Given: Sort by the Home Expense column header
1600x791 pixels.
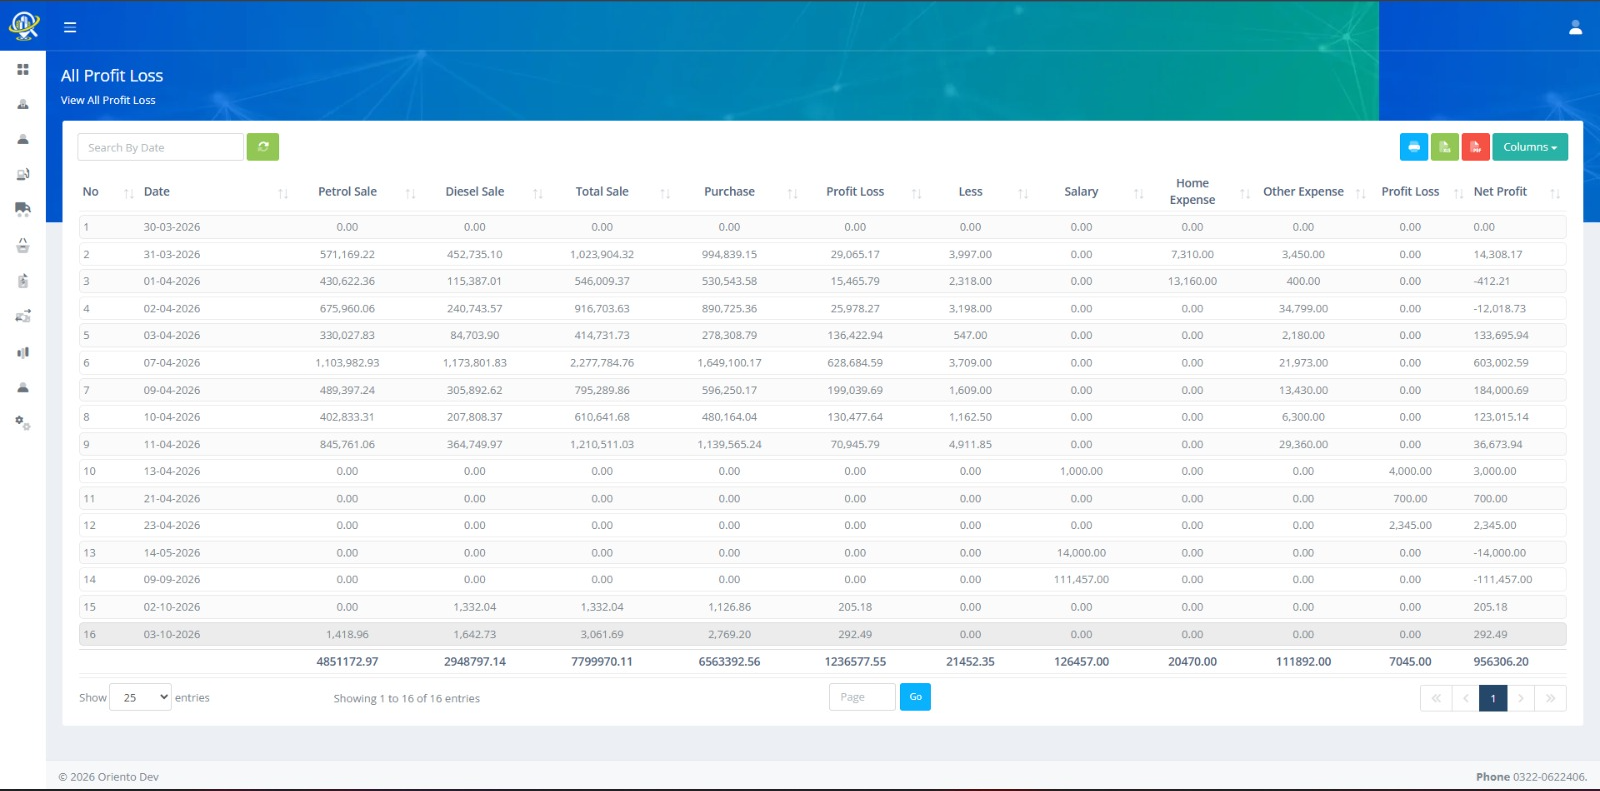Looking at the screenshot, I should click(x=1192, y=192).
